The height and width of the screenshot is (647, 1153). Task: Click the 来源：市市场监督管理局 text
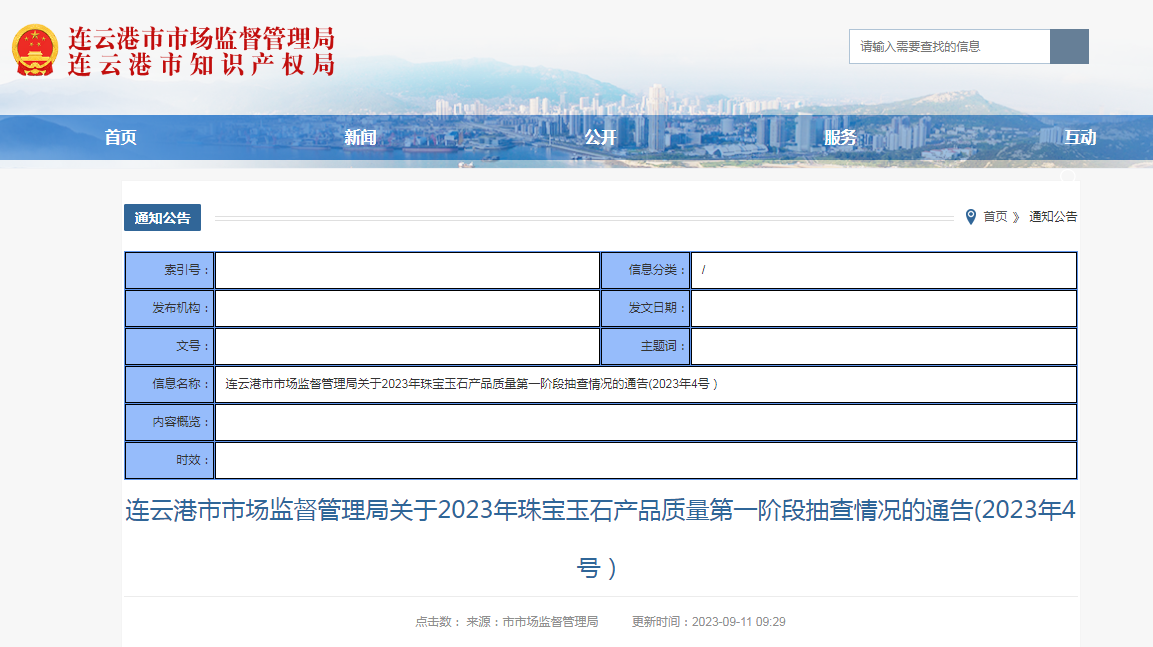pyautogui.click(x=532, y=622)
